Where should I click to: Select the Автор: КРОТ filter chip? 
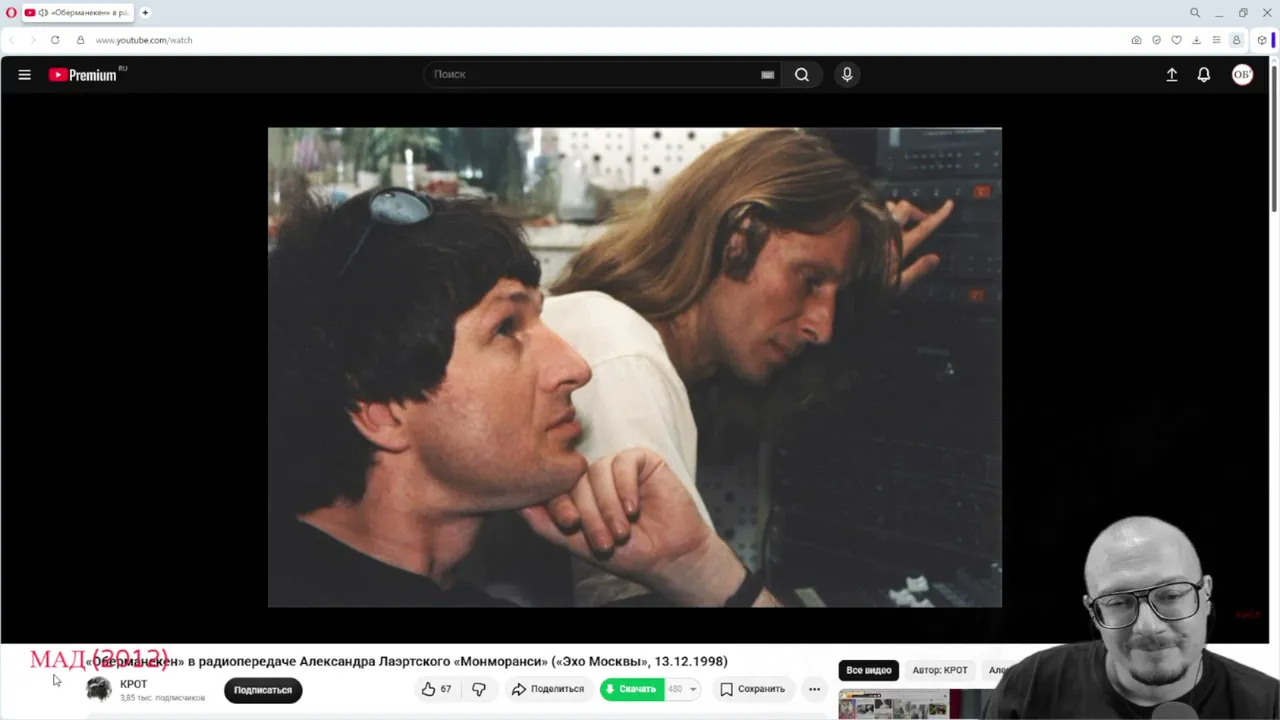940,670
